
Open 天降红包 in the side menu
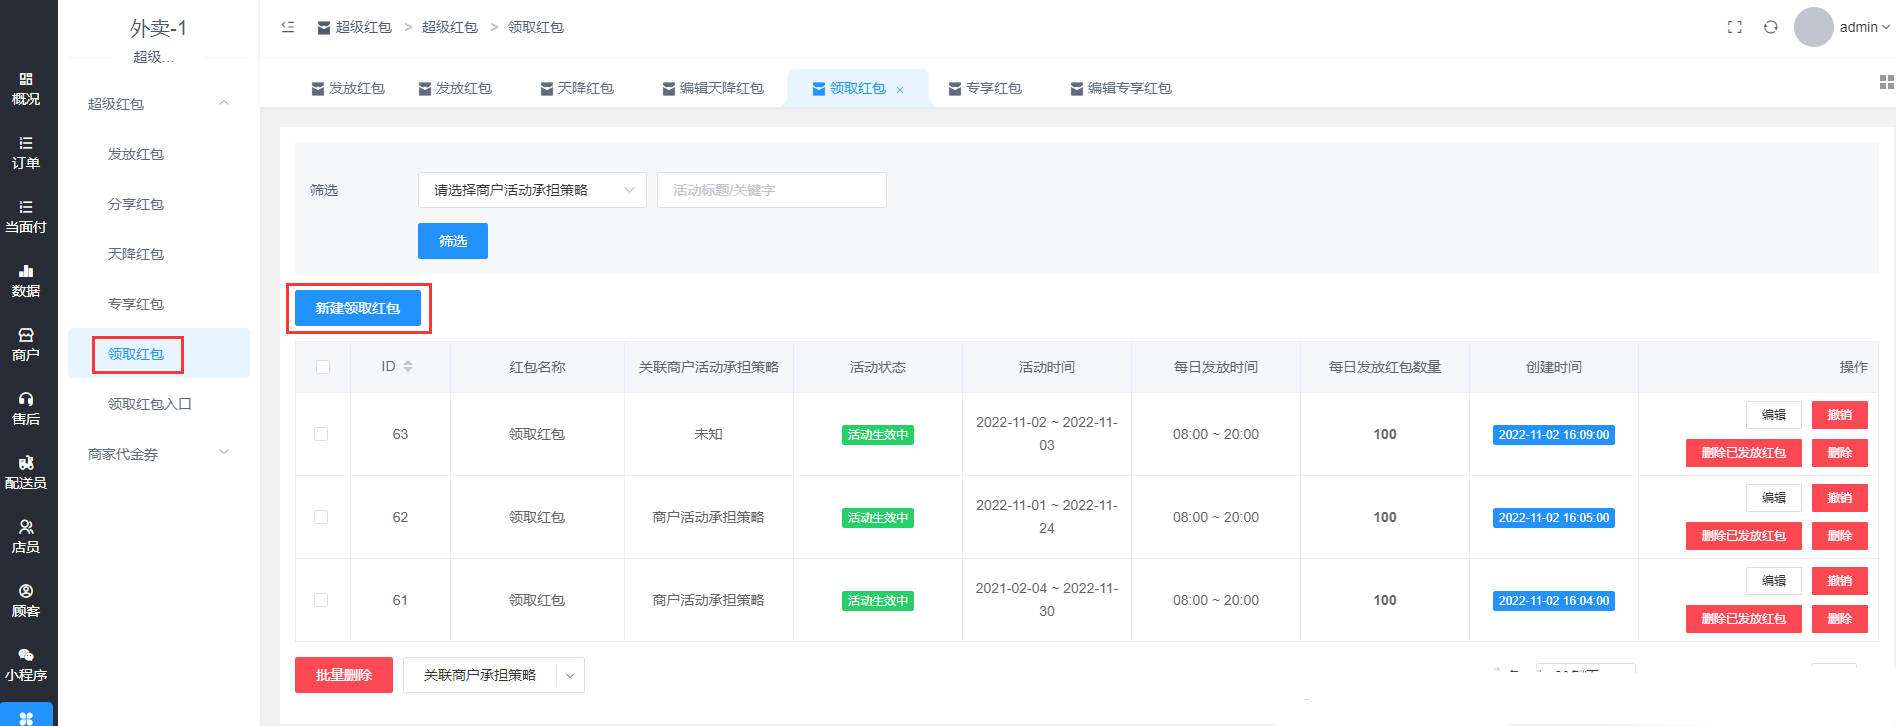click(x=136, y=254)
